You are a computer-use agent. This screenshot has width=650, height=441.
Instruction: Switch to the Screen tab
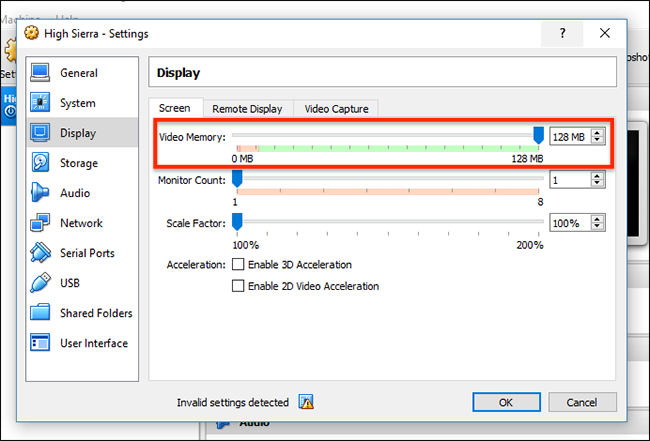click(175, 108)
